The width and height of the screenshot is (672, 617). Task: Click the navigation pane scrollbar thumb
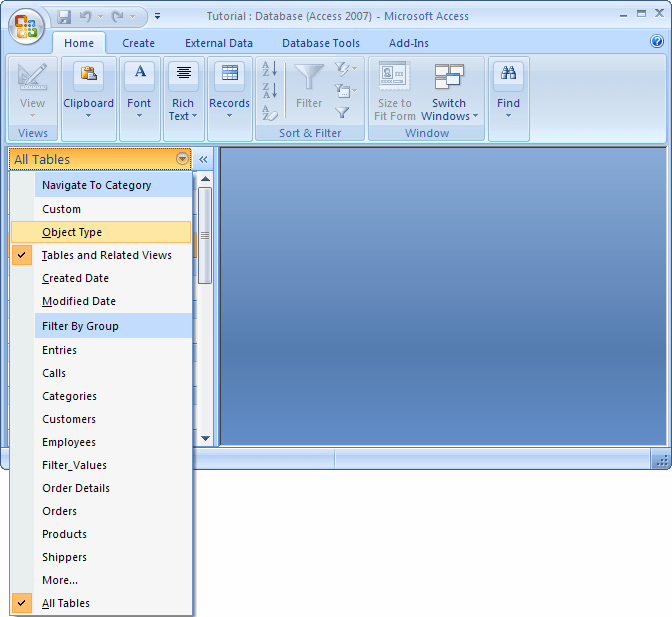(x=205, y=236)
